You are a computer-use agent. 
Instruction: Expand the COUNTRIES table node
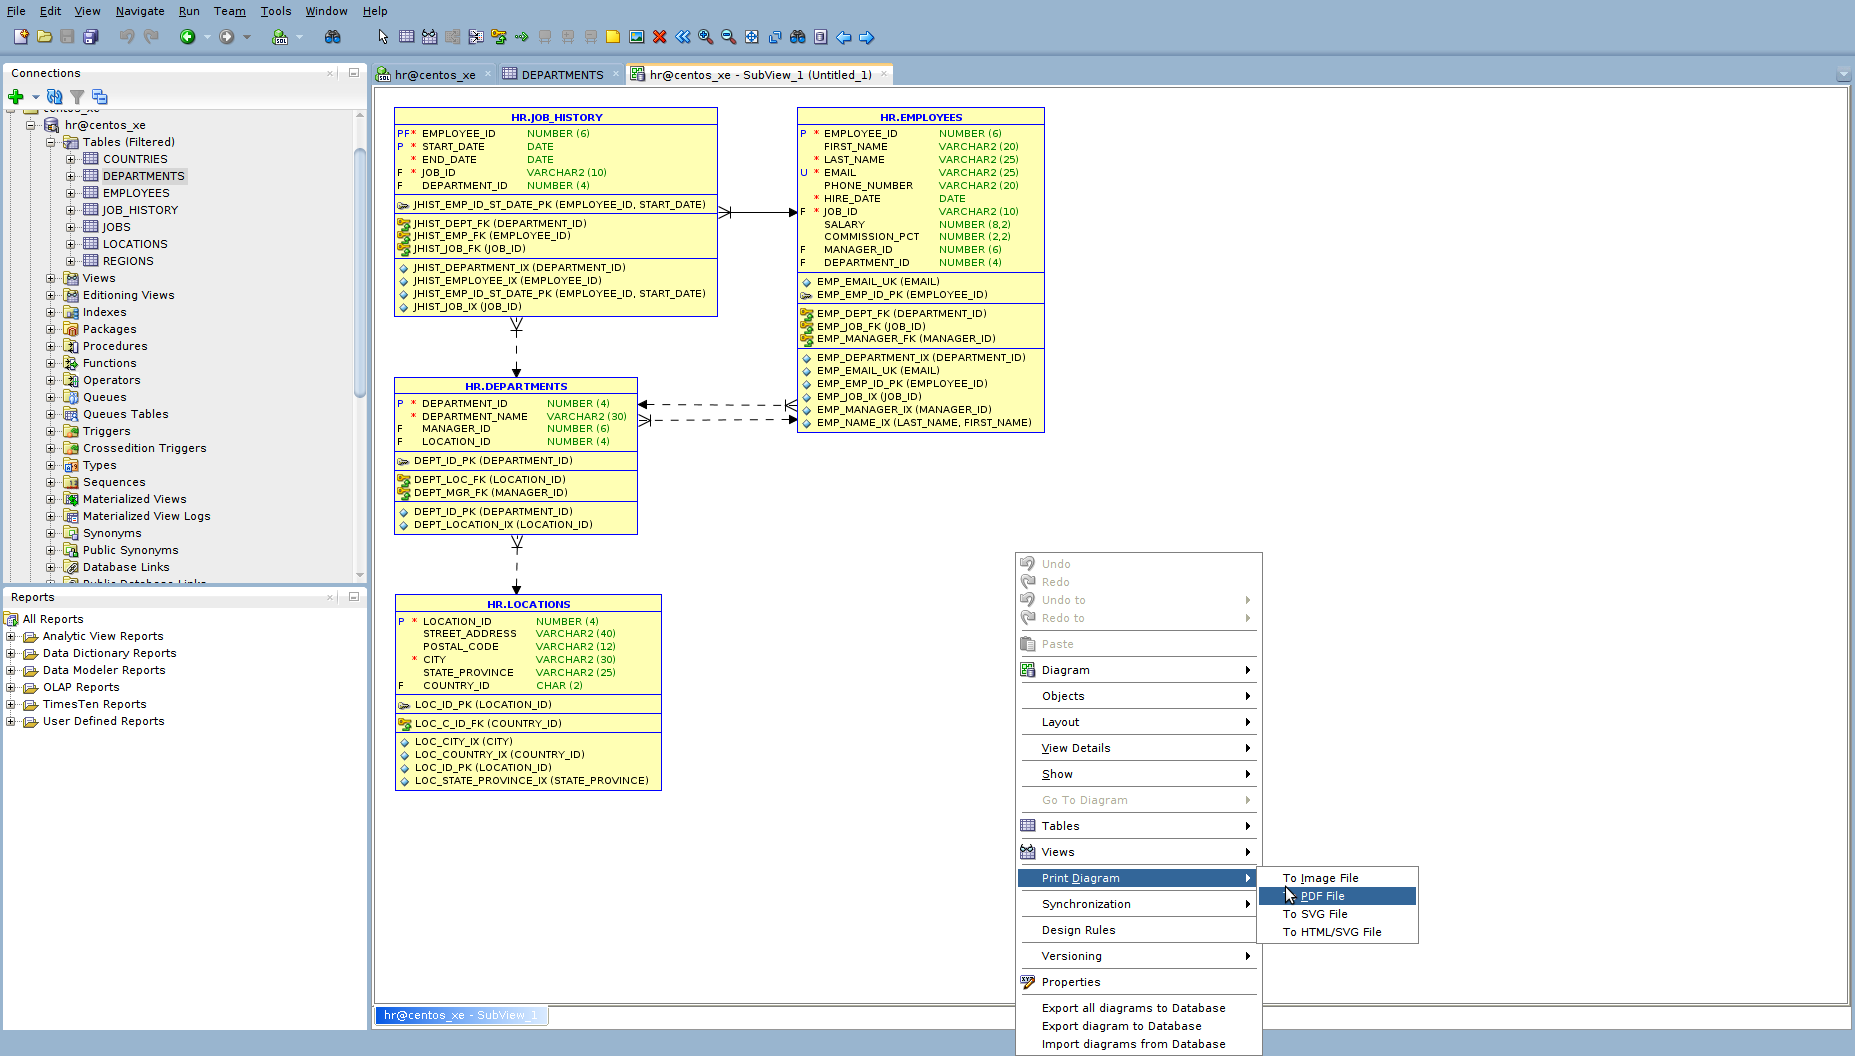(x=71, y=159)
